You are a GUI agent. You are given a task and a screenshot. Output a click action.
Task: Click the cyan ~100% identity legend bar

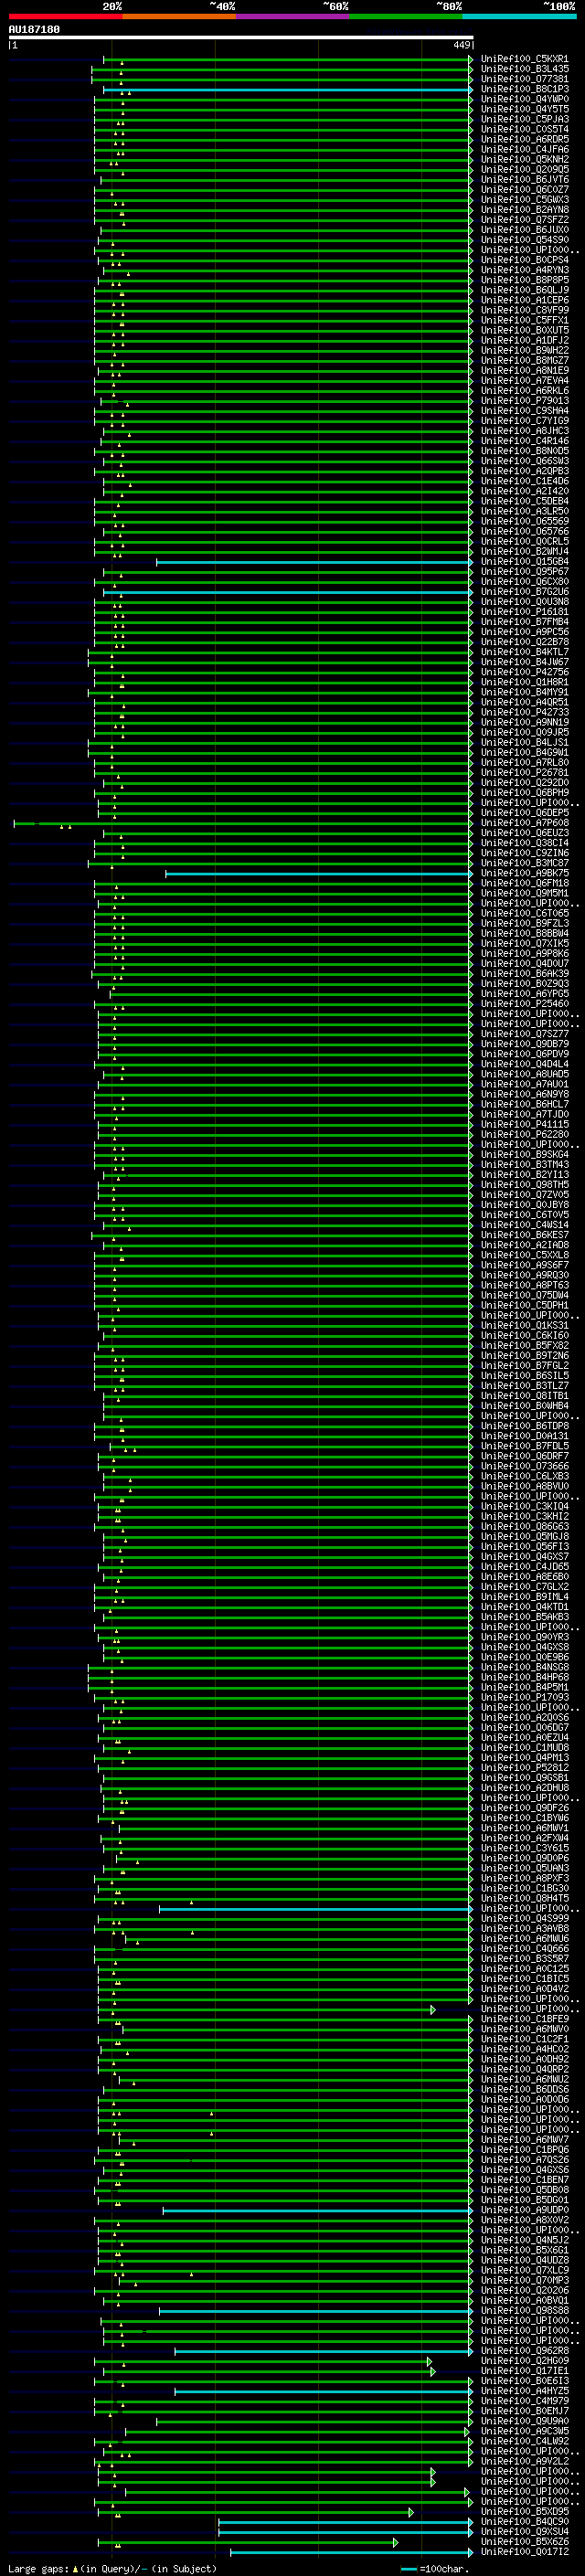520,16
